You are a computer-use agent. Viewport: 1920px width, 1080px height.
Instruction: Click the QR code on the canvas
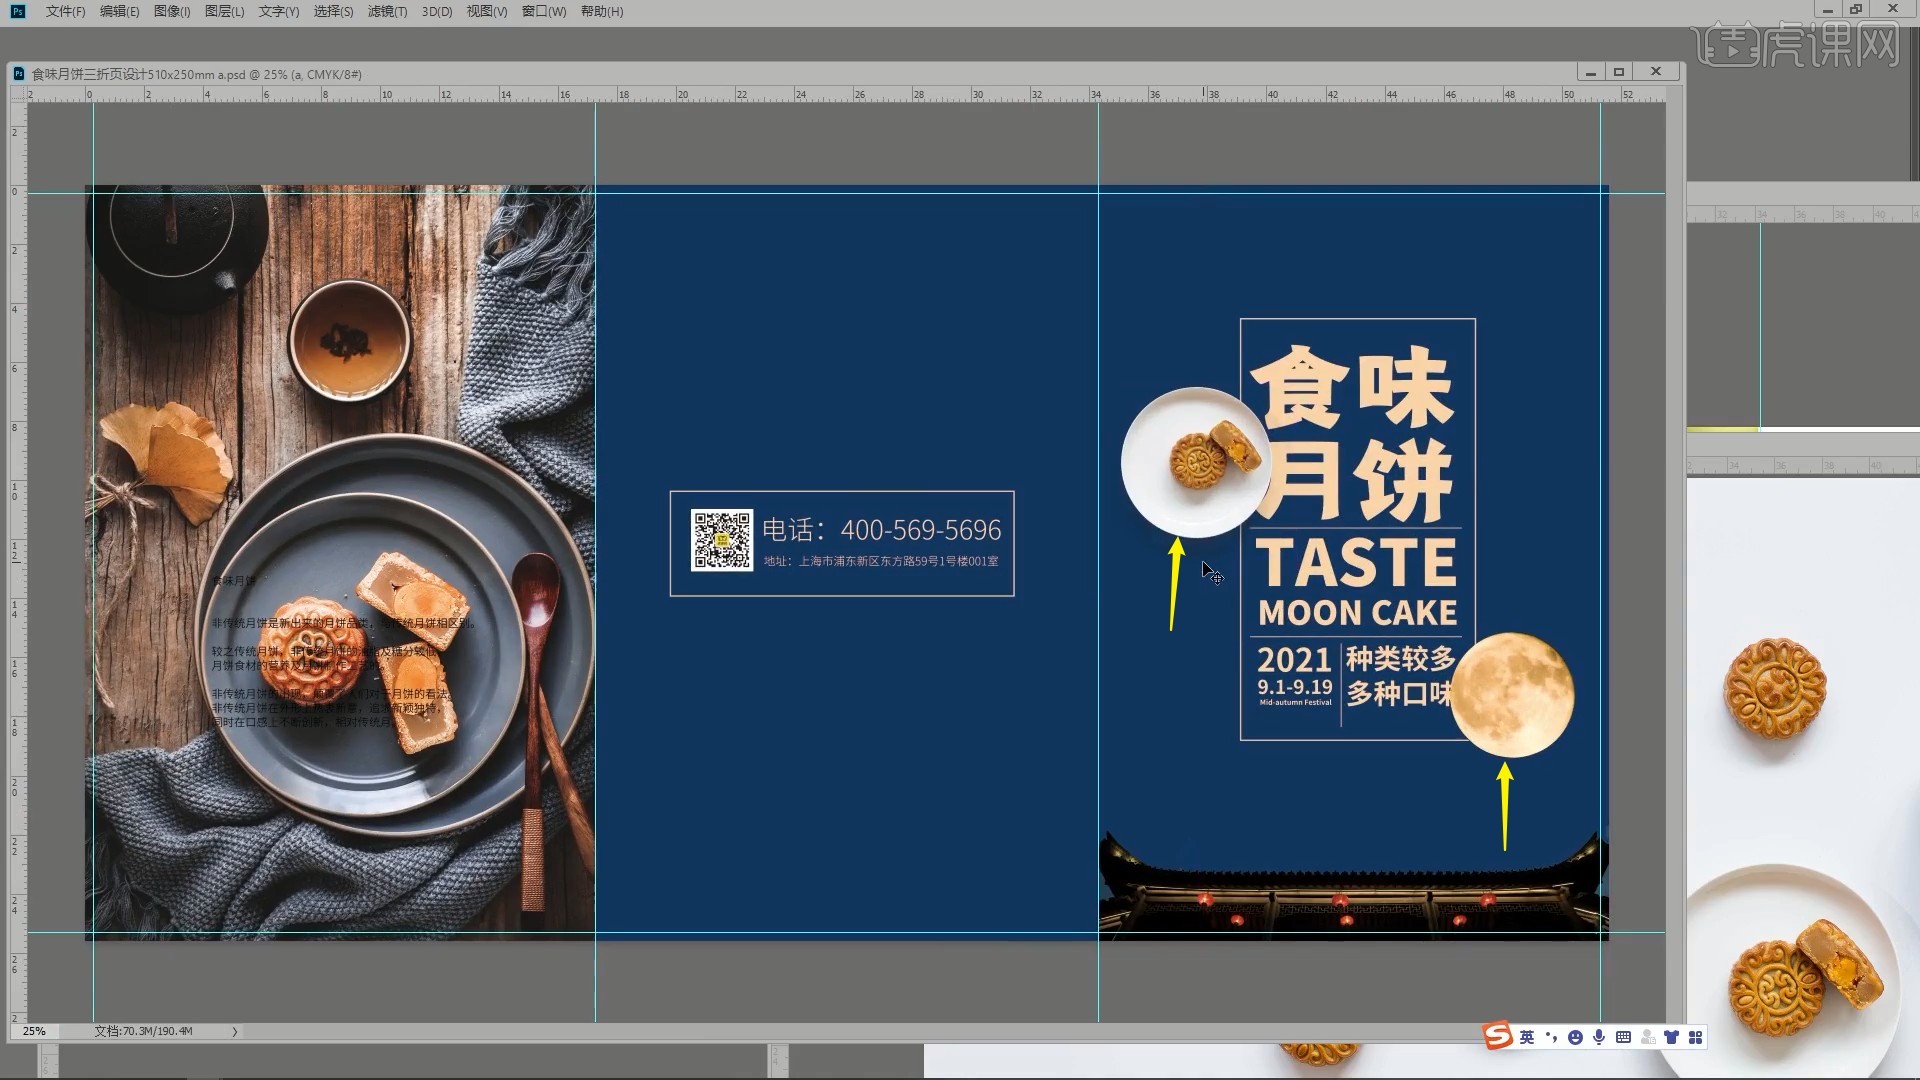tap(721, 540)
